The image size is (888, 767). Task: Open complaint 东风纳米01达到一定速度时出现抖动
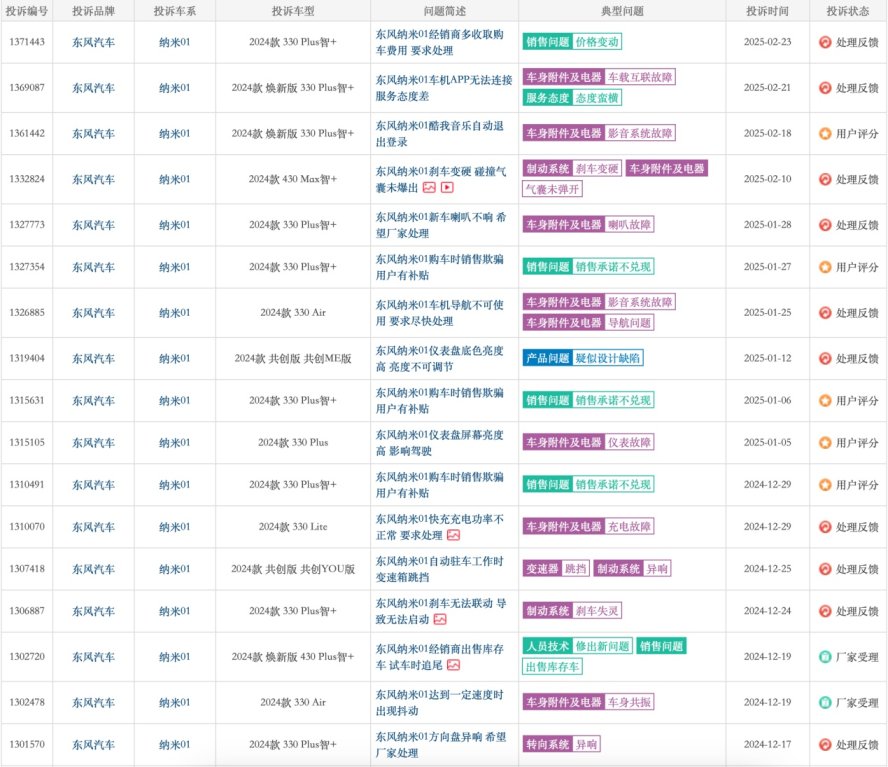439,702
